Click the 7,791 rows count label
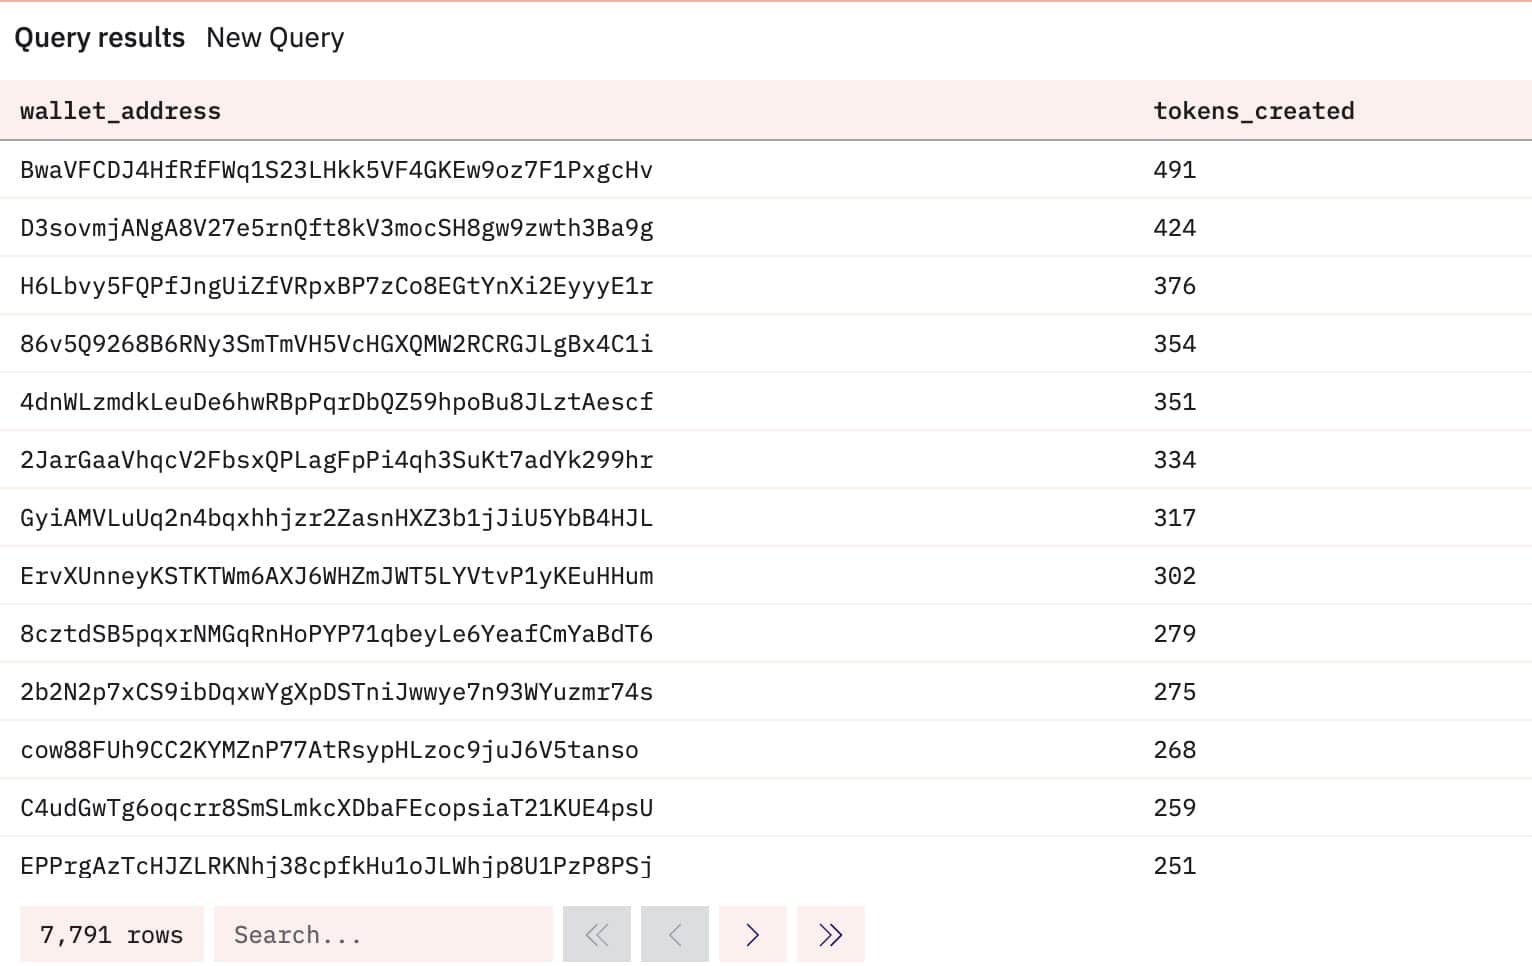 (x=111, y=935)
